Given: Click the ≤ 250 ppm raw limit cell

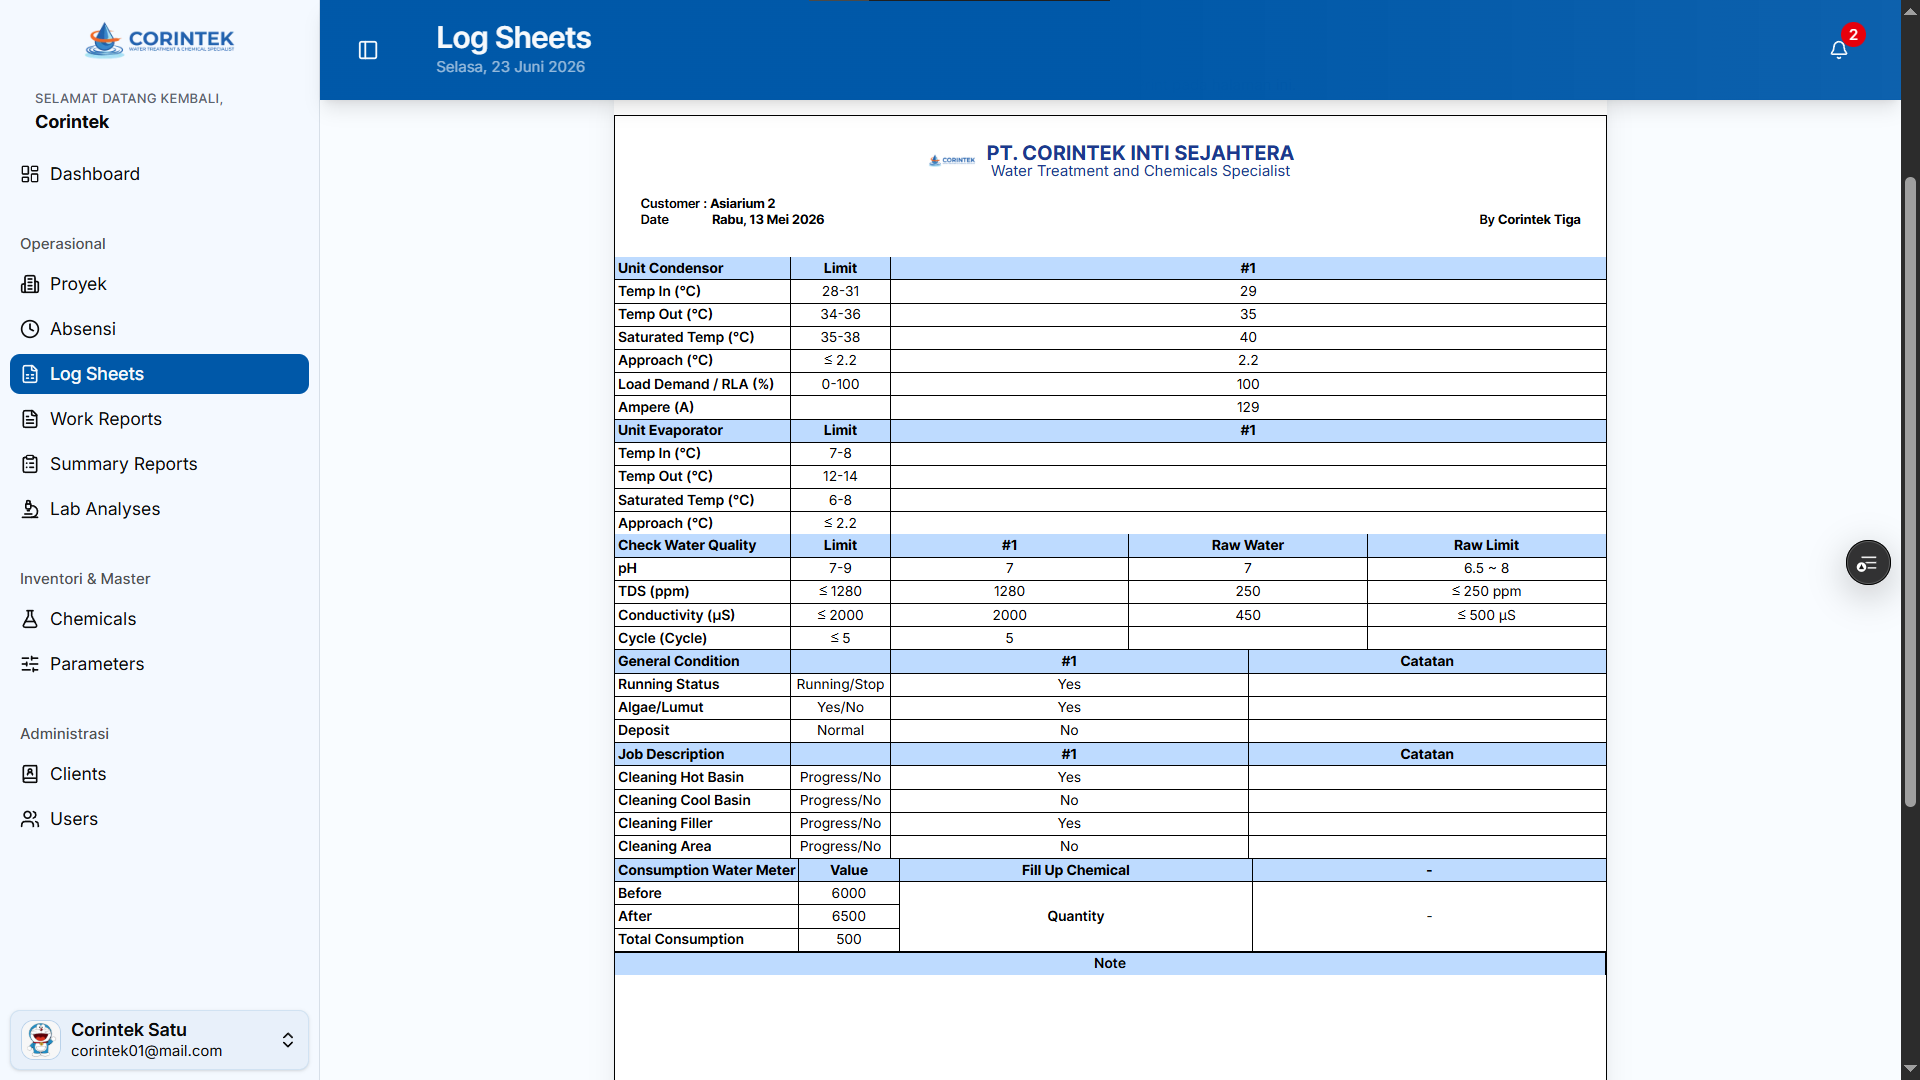Looking at the screenshot, I should click(1486, 591).
